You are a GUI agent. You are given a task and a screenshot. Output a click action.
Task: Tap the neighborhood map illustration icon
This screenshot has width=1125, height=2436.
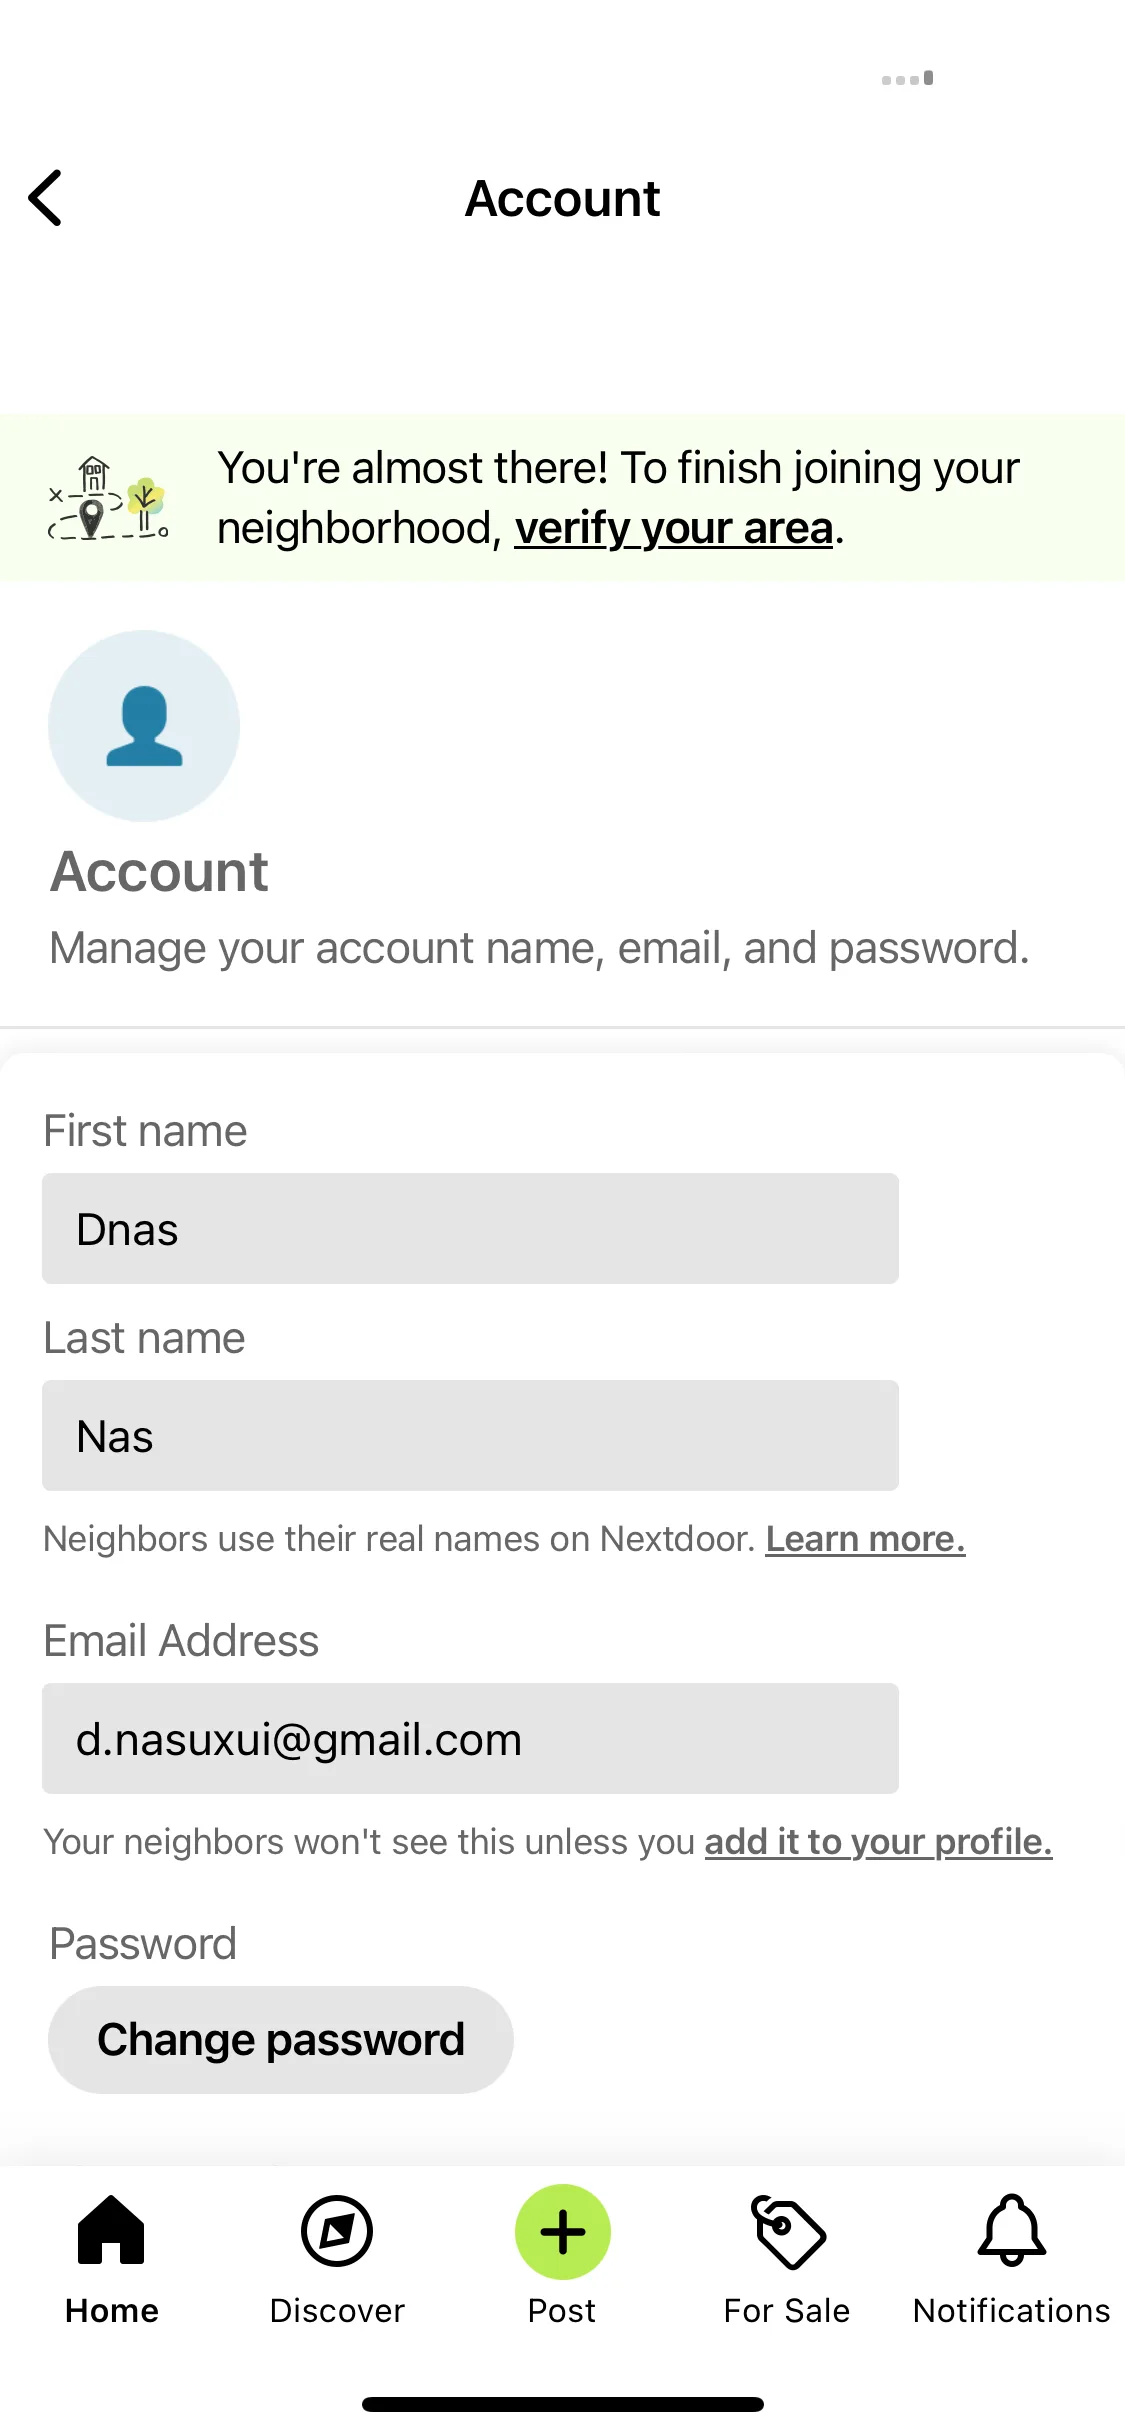[109, 498]
